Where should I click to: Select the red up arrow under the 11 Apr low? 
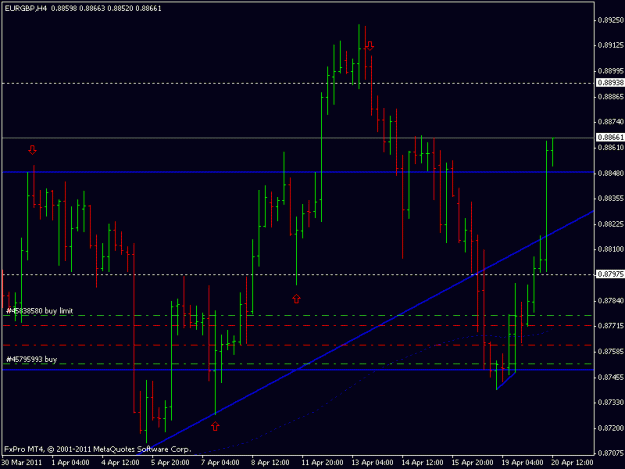(296, 298)
